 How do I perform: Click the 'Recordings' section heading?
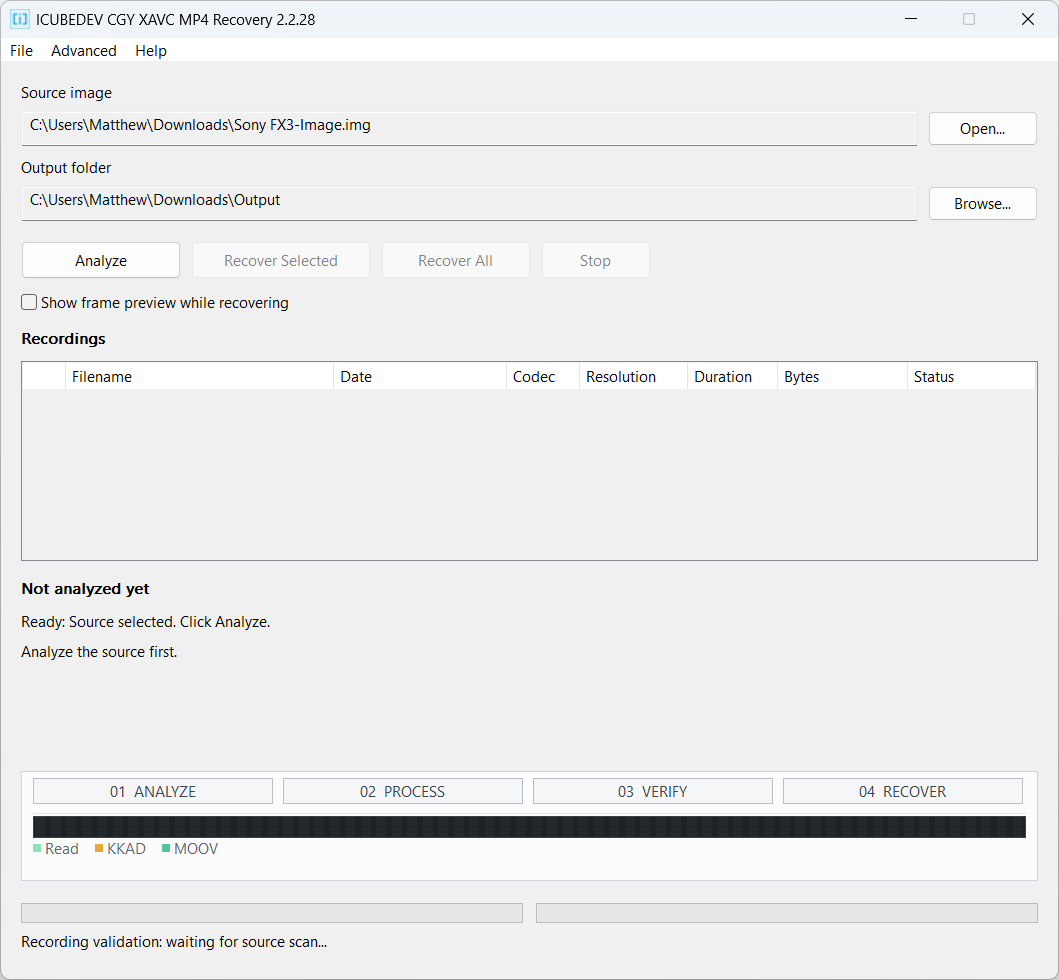click(63, 338)
